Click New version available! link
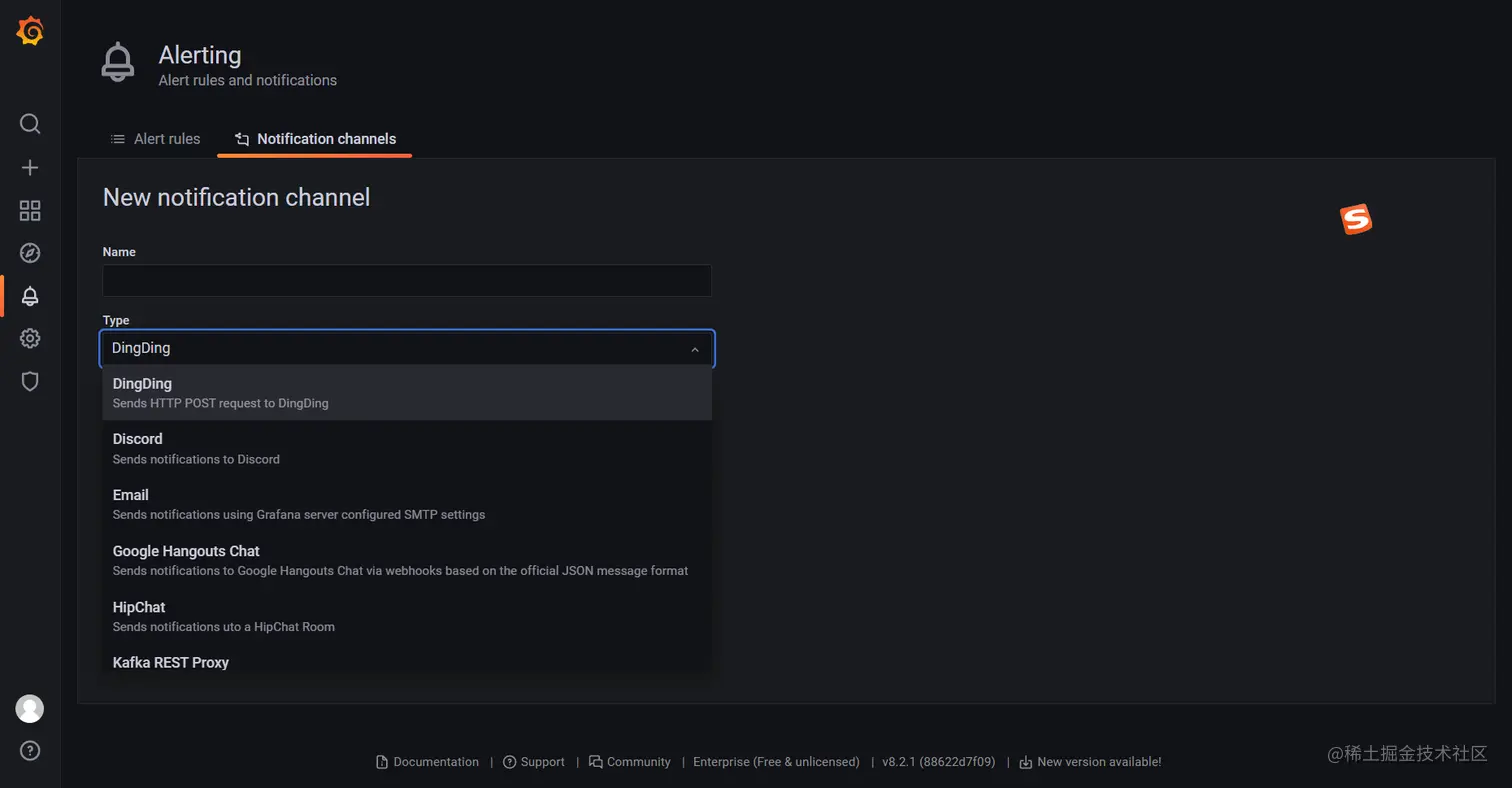The width and height of the screenshot is (1512, 788). (x=1090, y=762)
